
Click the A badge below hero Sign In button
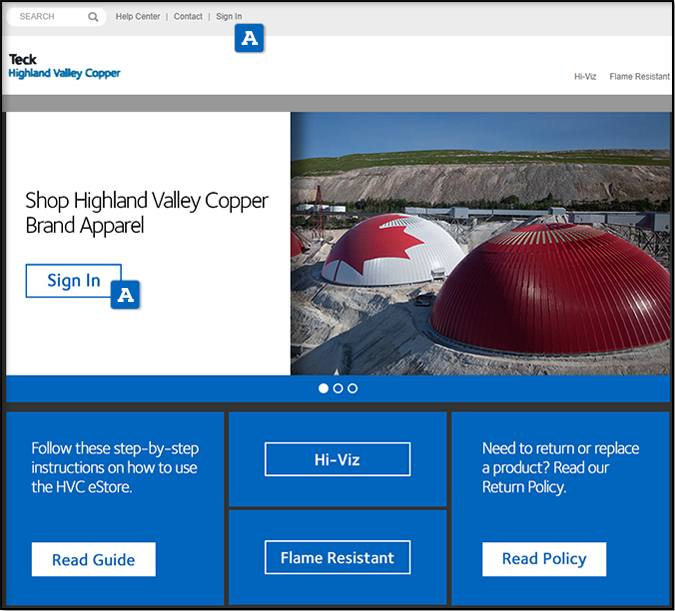click(x=125, y=295)
